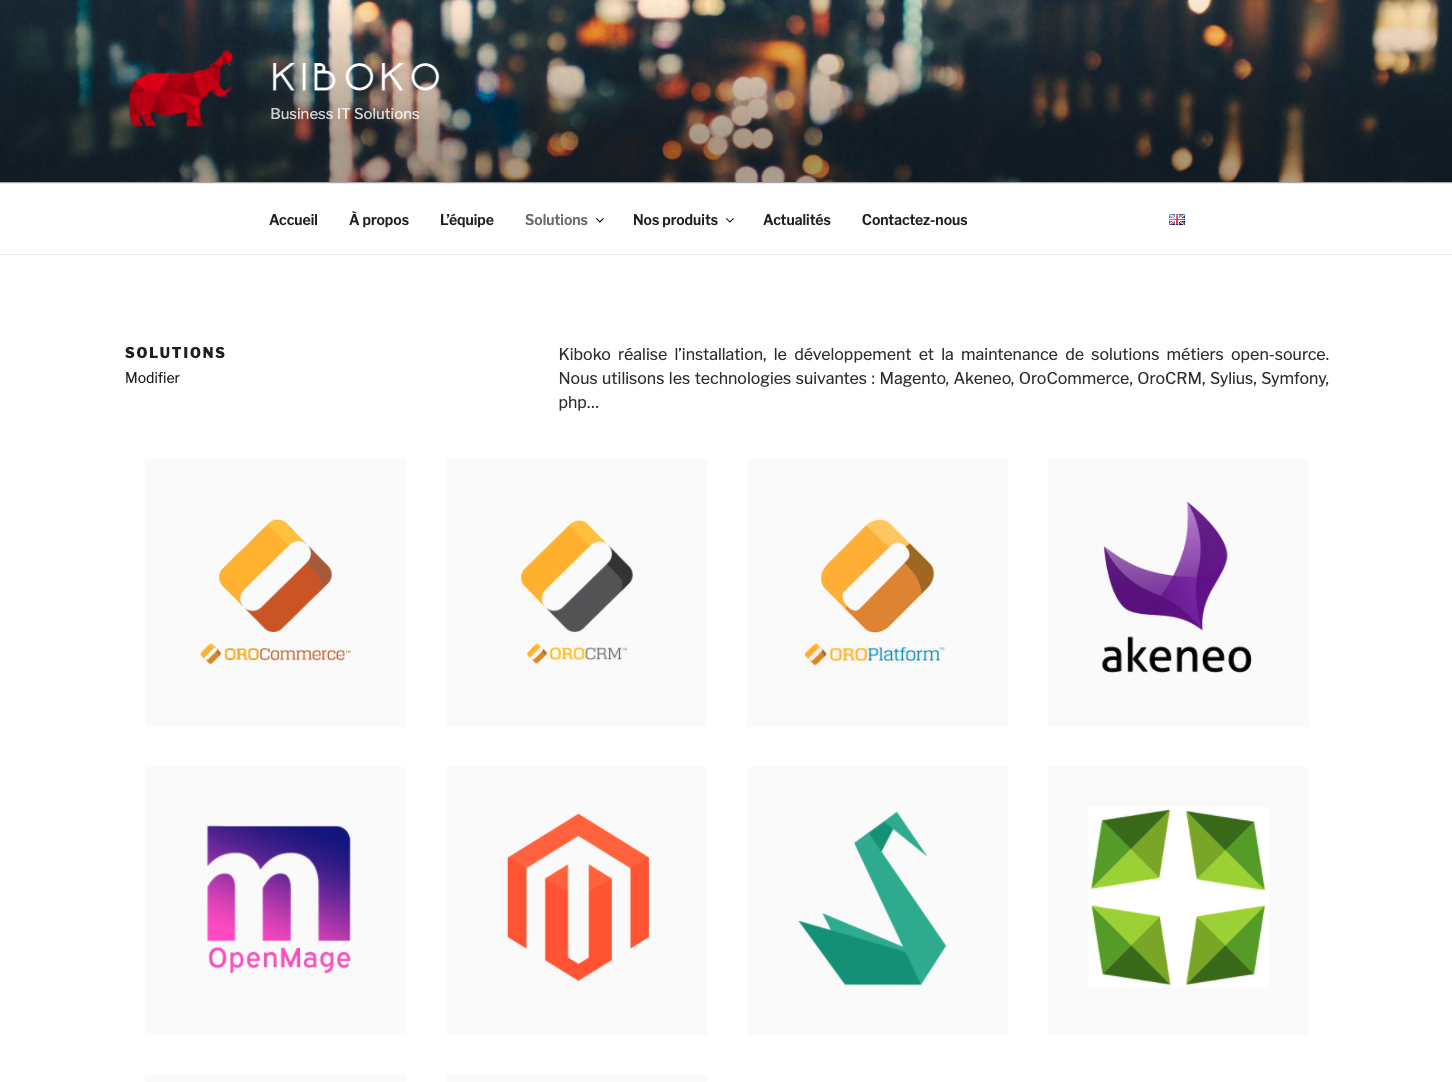Open Nos produits menu item

pyautogui.click(x=675, y=220)
